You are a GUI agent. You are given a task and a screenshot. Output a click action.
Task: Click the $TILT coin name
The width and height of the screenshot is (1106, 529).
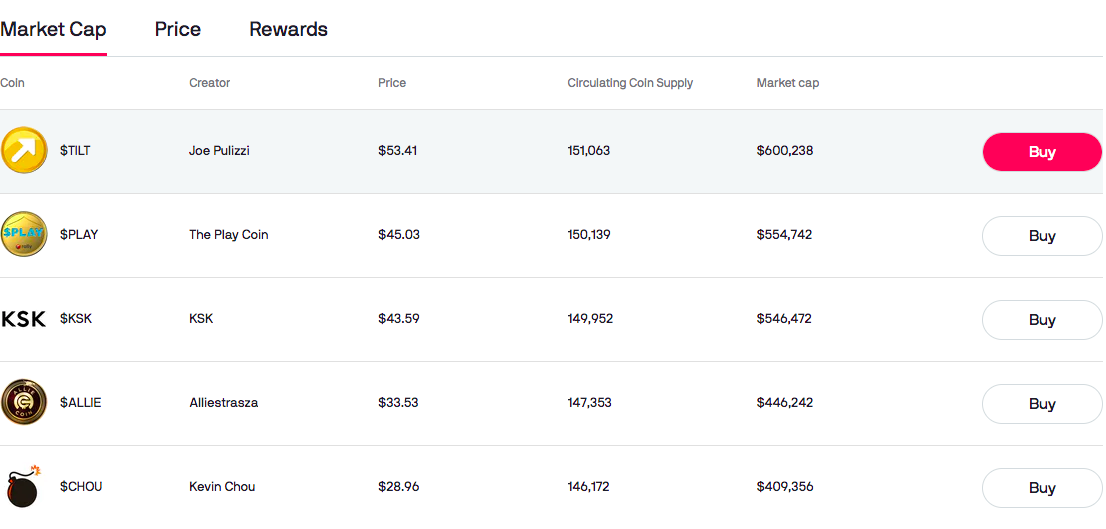[75, 151]
